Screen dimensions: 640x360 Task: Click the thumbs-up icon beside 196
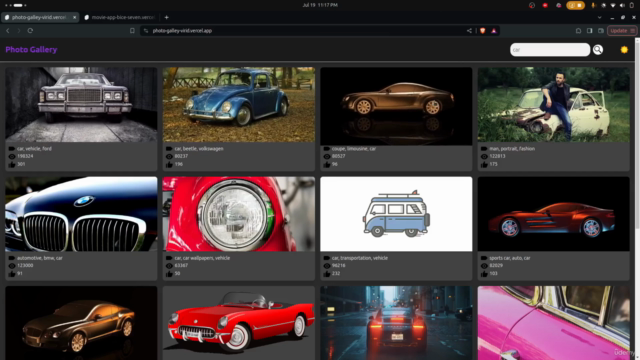point(169,164)
